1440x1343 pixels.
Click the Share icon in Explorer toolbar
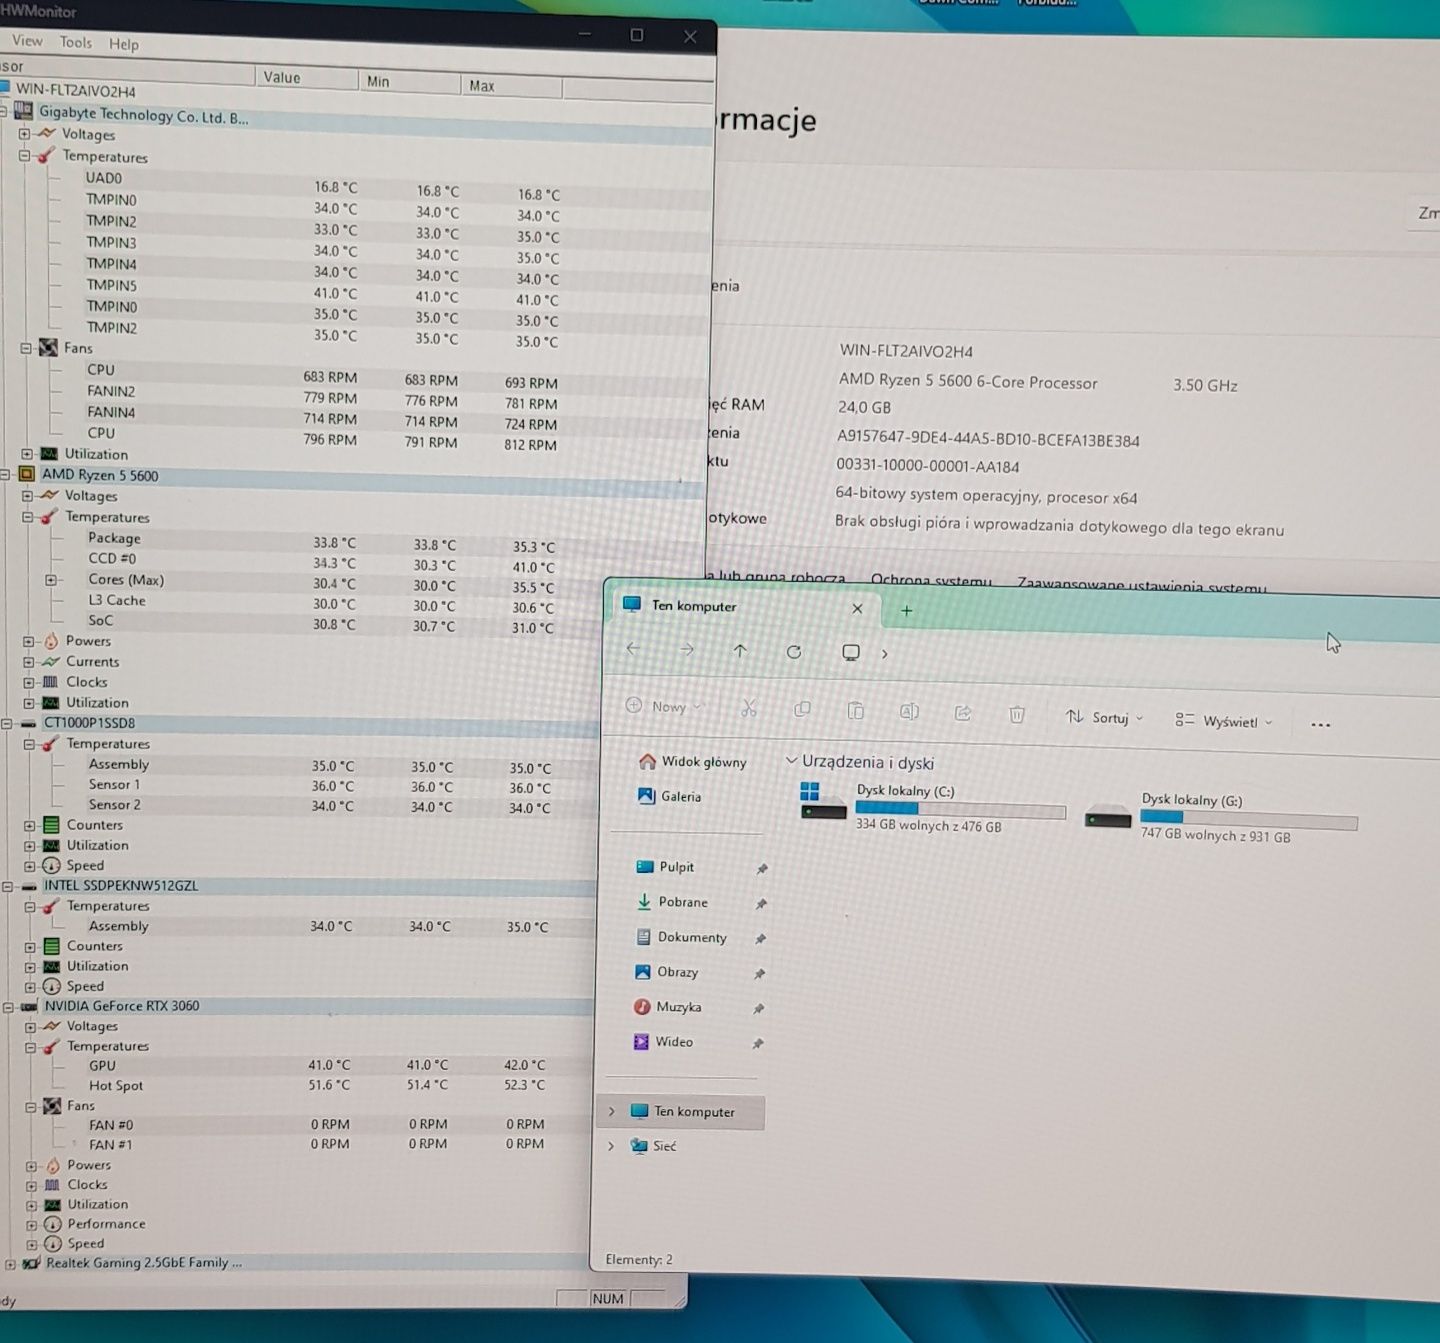963,713
